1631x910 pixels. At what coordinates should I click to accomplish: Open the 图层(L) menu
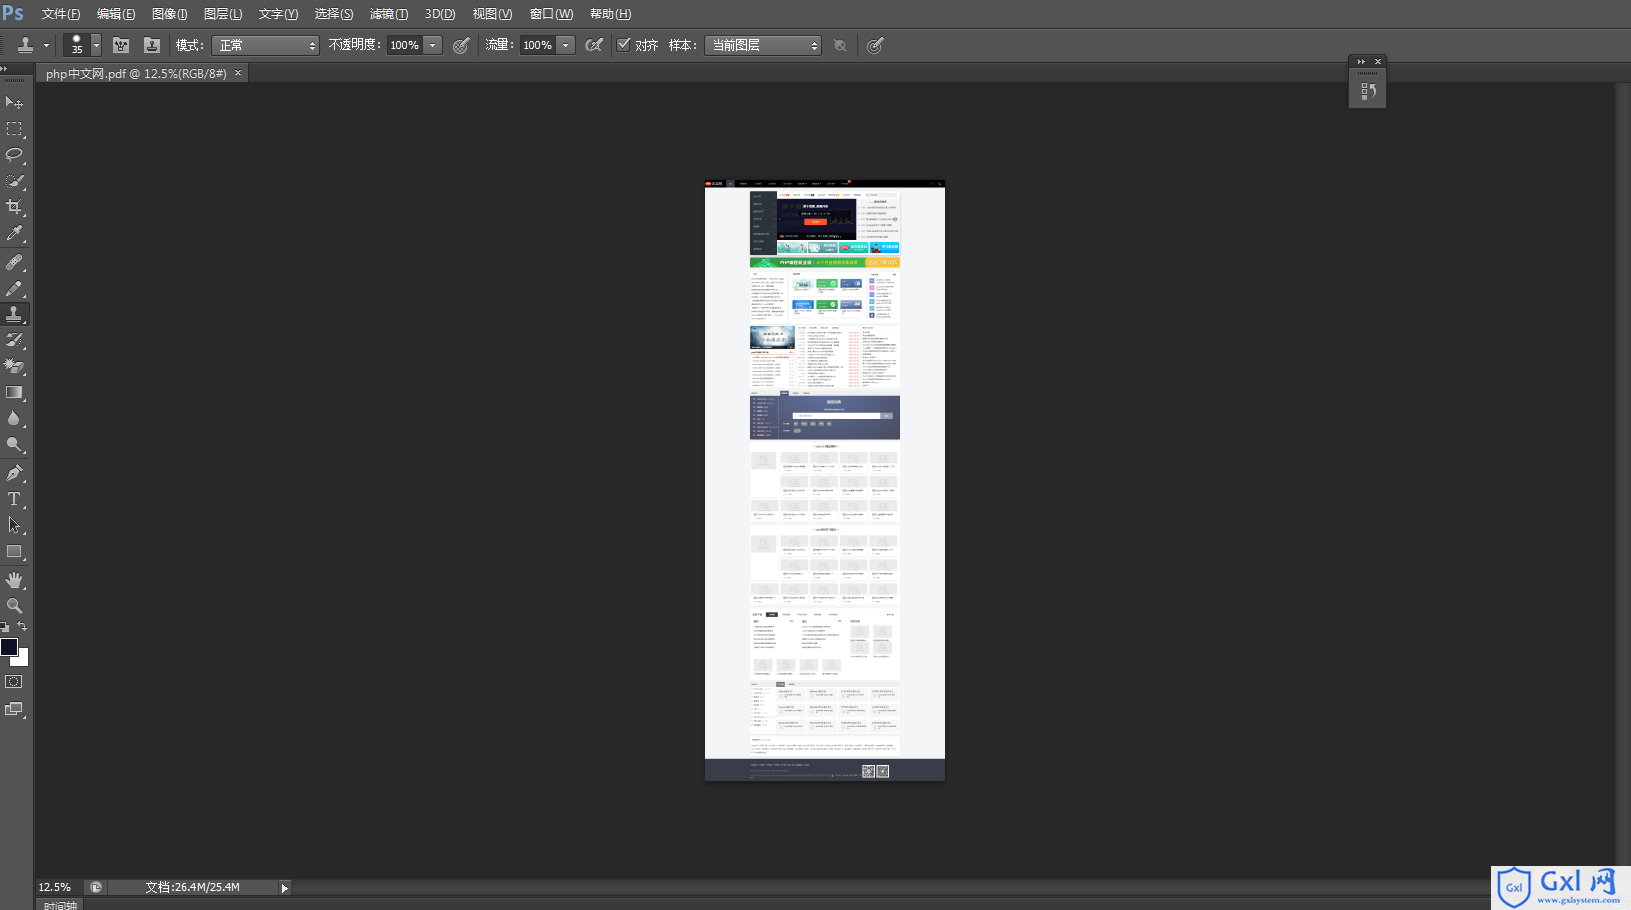click(x=223, y=14)
